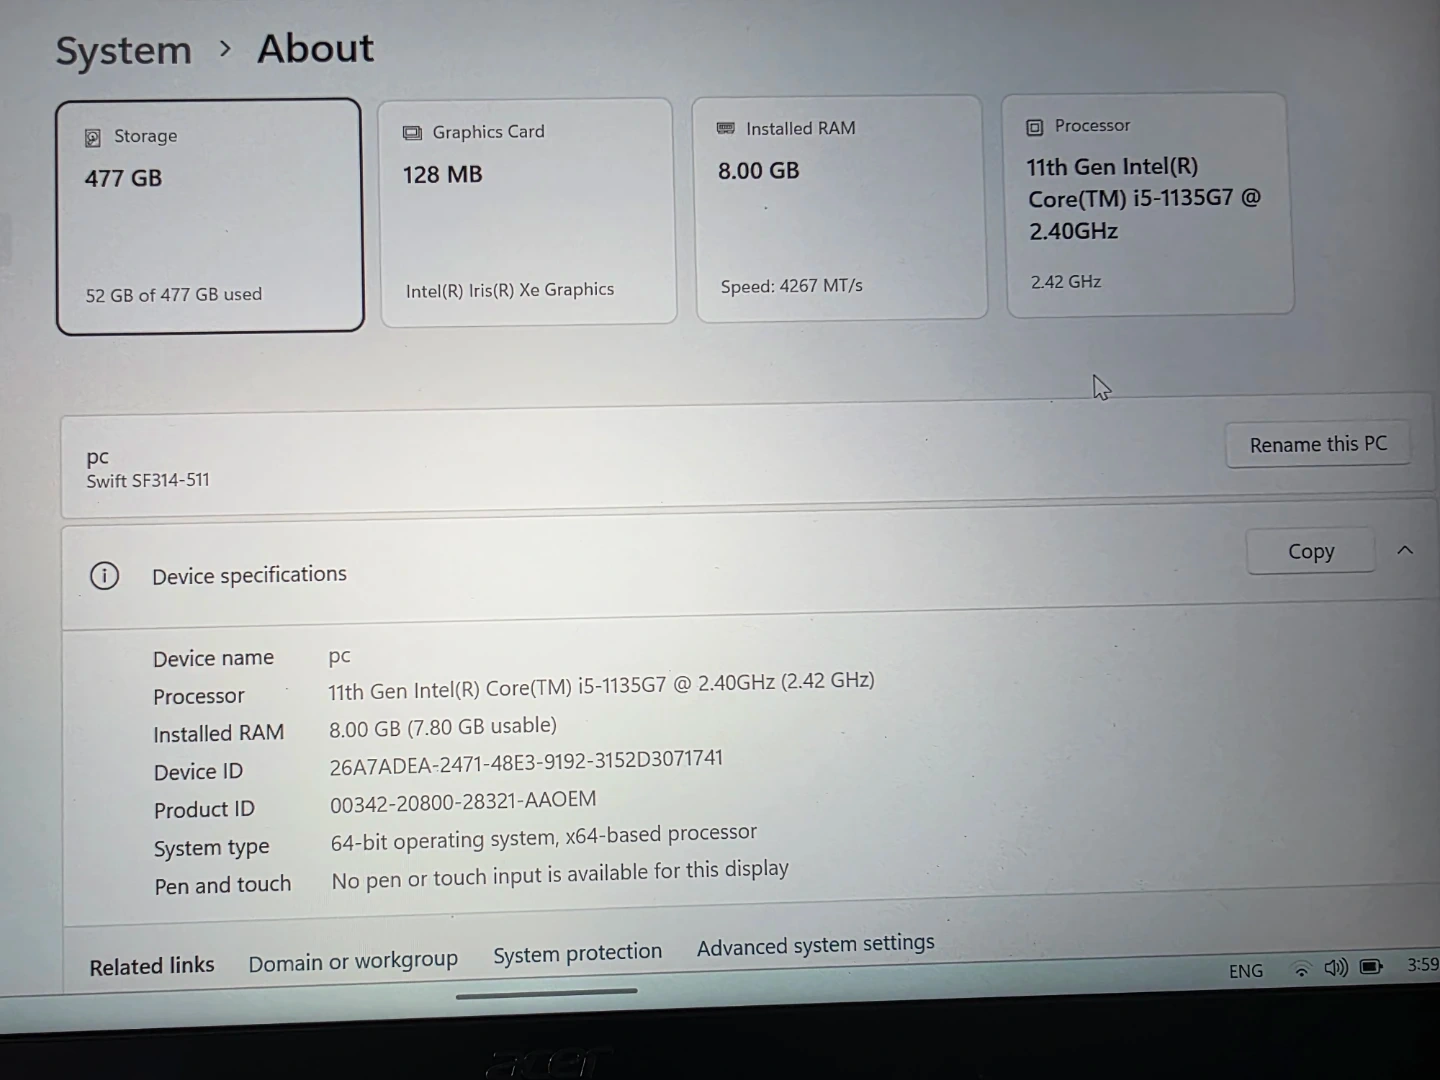Select the Installed RAM 8.00 GB card
1440x1080 pixels.
tap(840, 208)
